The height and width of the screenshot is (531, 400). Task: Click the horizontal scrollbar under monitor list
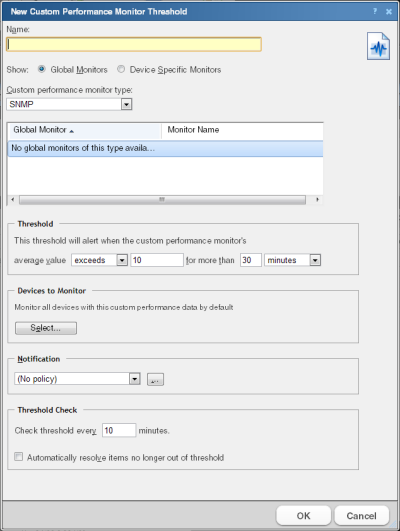click(x=162, y=199)
